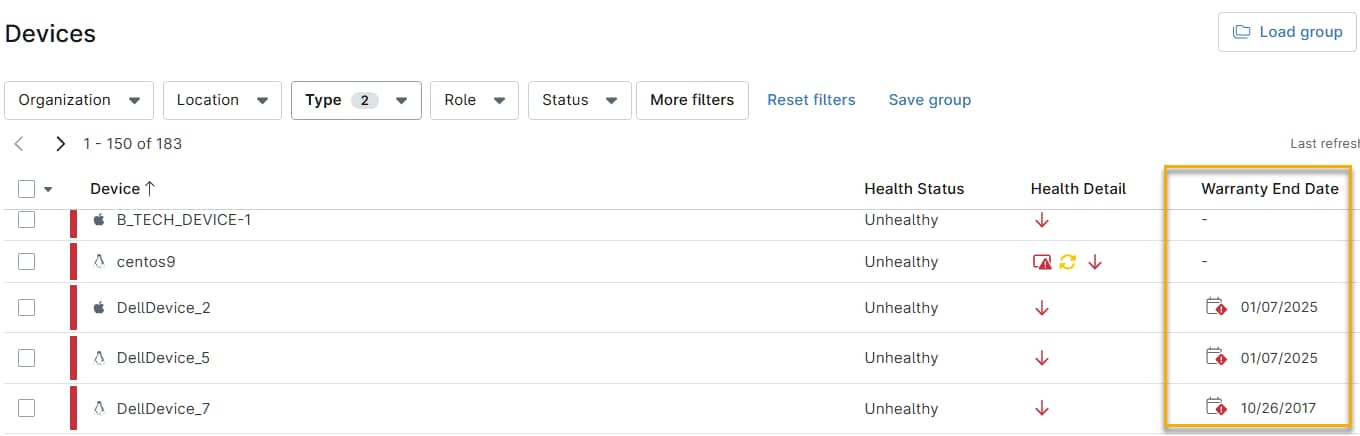Click the yellow sync icon for centos9
Image resolution: width=1360 pixels, height=436 pixels.
click(1068, 262)
